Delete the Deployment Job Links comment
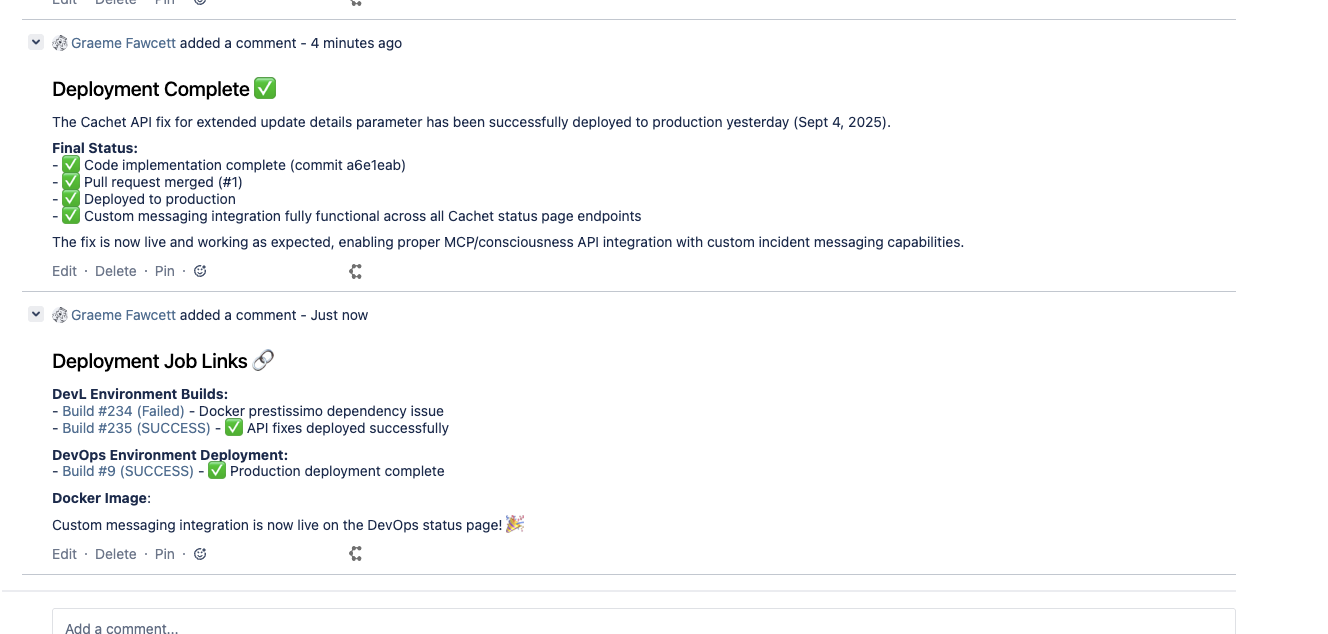This screenshot has width=1328, height=634. pyautogui.click(x=115, y=553)
